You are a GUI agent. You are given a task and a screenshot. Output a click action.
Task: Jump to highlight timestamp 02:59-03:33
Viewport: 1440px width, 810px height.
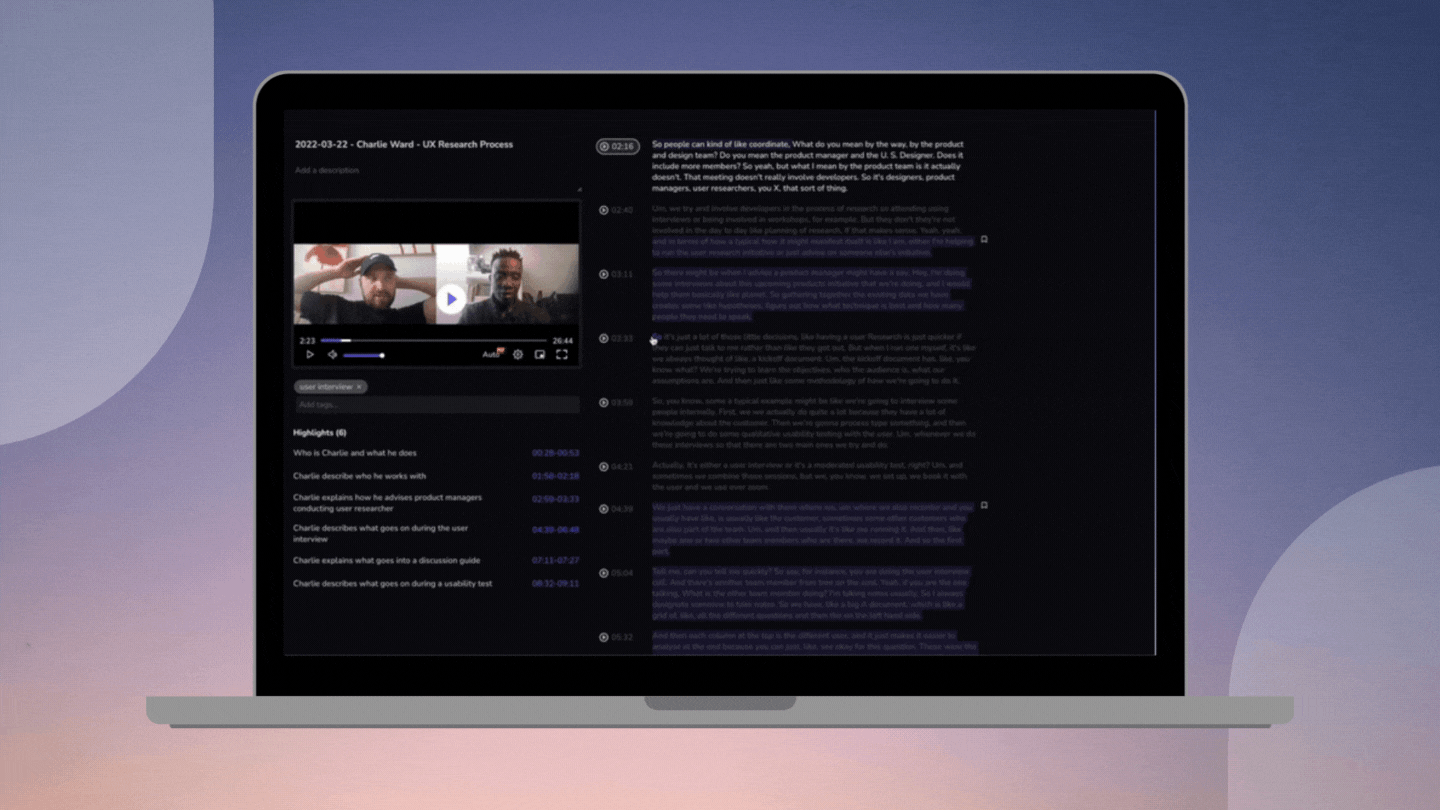555,498
